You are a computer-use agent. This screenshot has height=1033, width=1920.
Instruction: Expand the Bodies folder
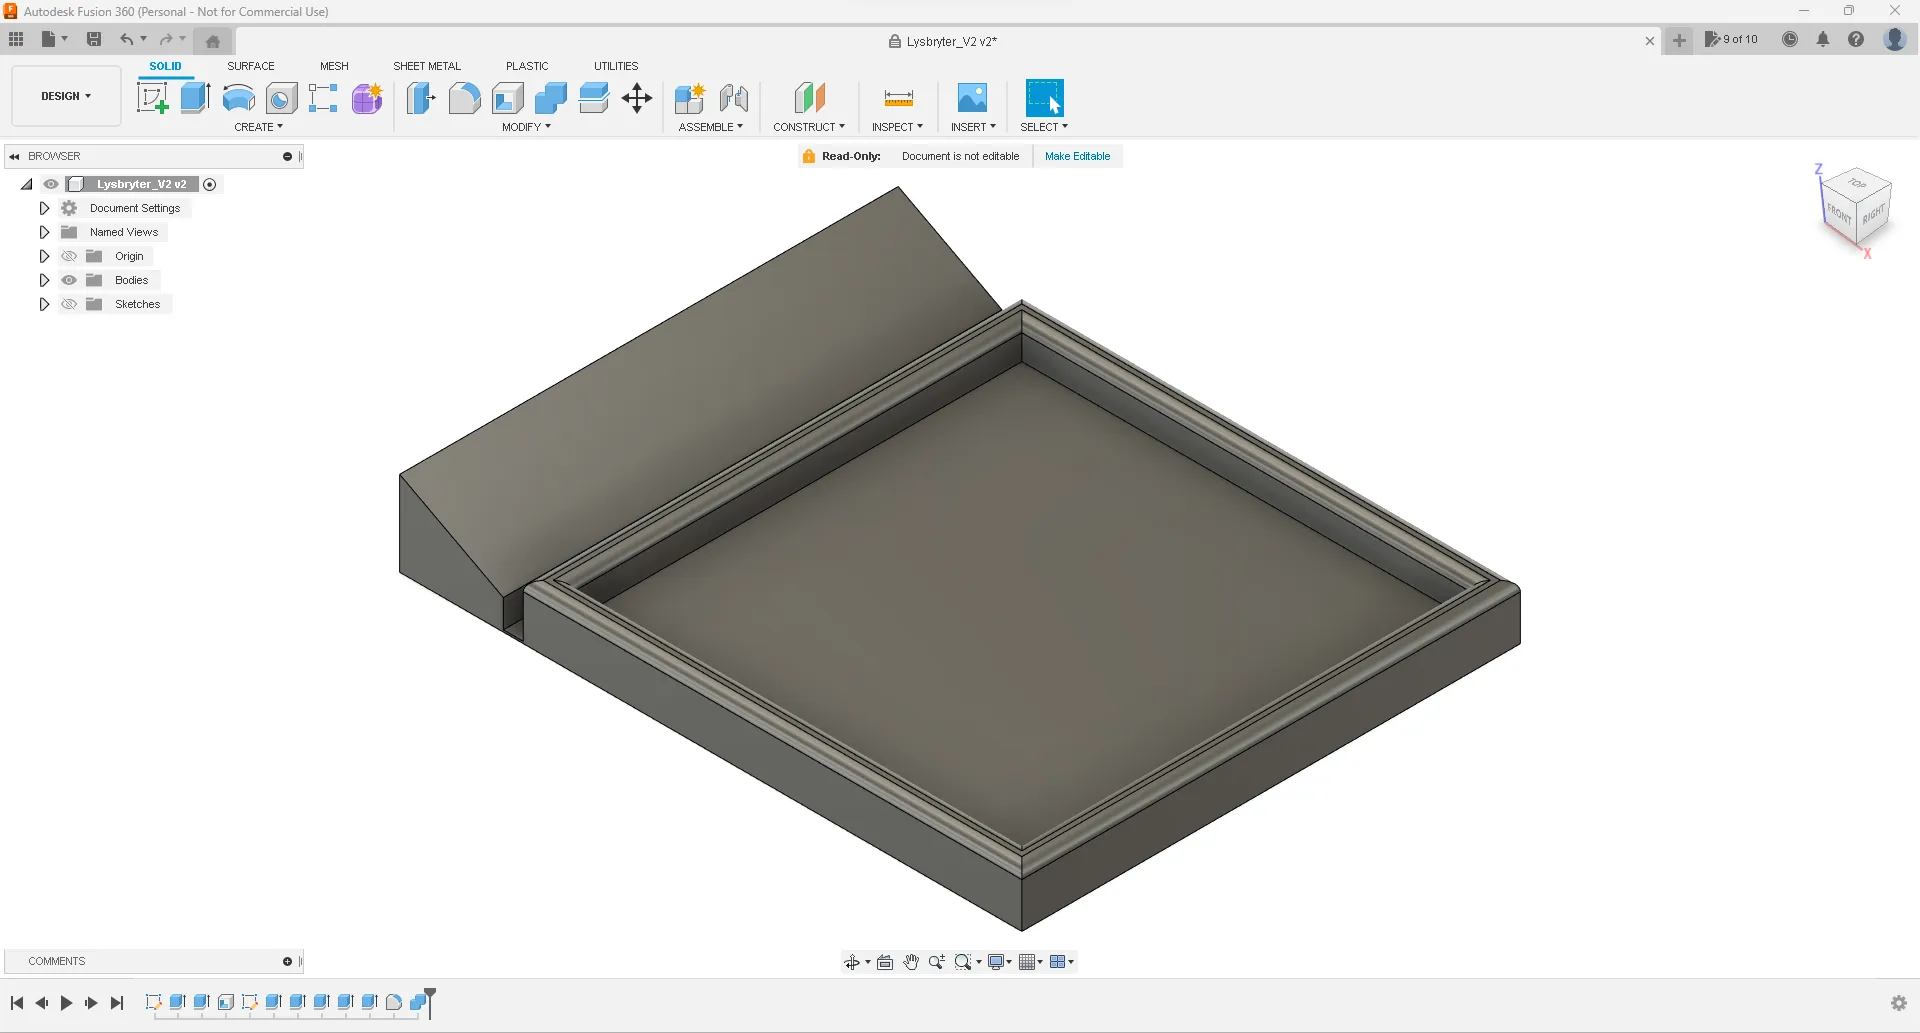click(44, 280)
